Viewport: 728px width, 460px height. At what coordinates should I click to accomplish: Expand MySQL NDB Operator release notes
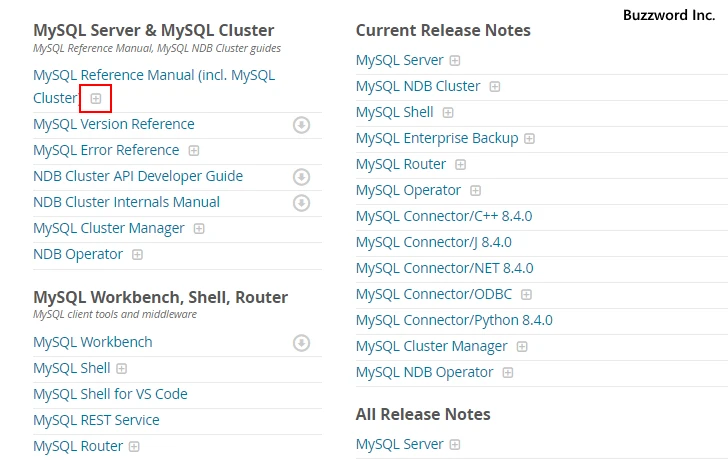coord(508,373)
